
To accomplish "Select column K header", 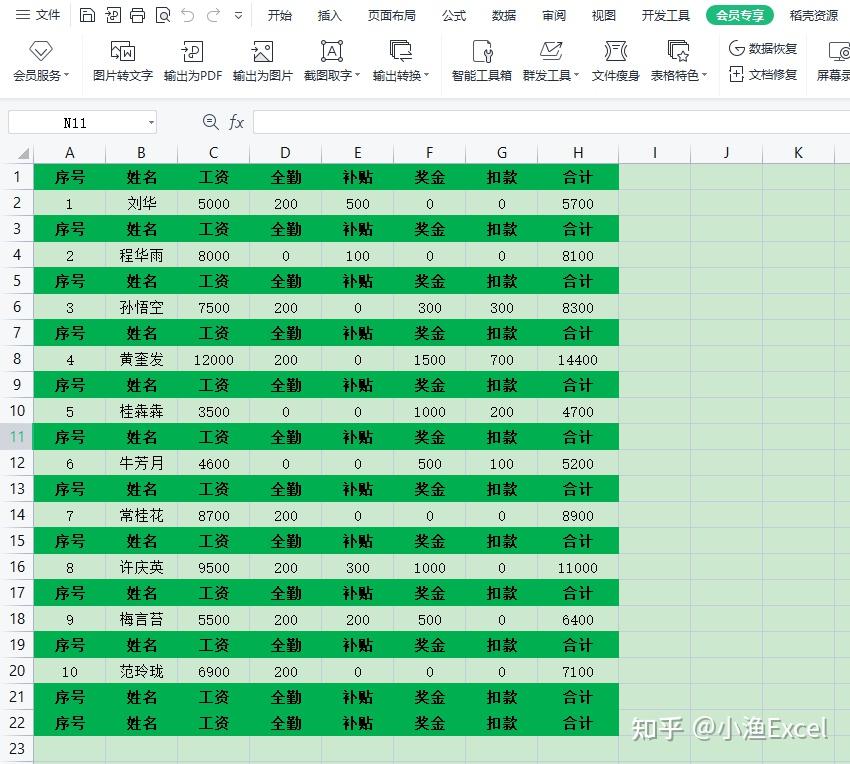I will [798, 153].
